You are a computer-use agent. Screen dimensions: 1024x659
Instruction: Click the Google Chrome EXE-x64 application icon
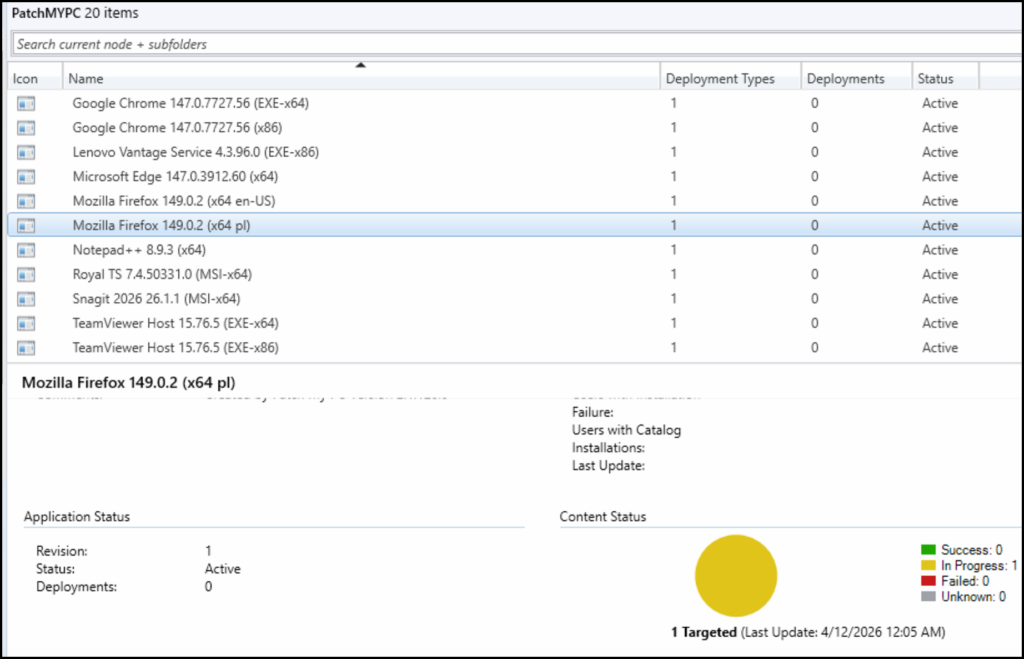26,103
